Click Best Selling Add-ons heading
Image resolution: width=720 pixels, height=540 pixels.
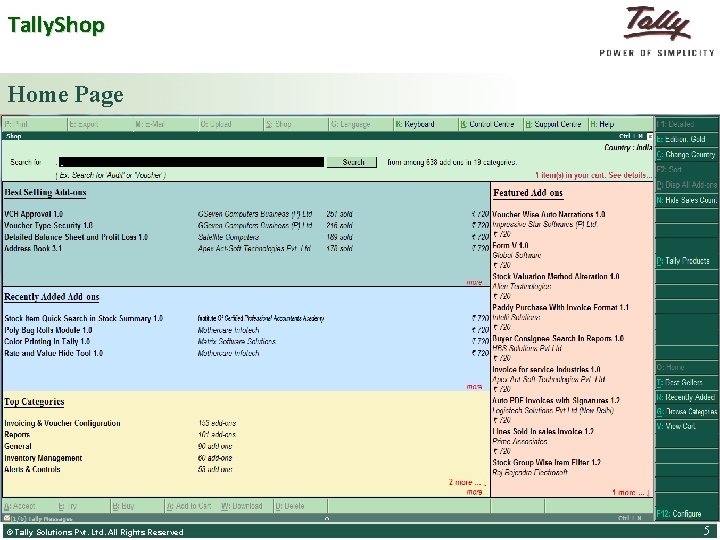(45, 192)
